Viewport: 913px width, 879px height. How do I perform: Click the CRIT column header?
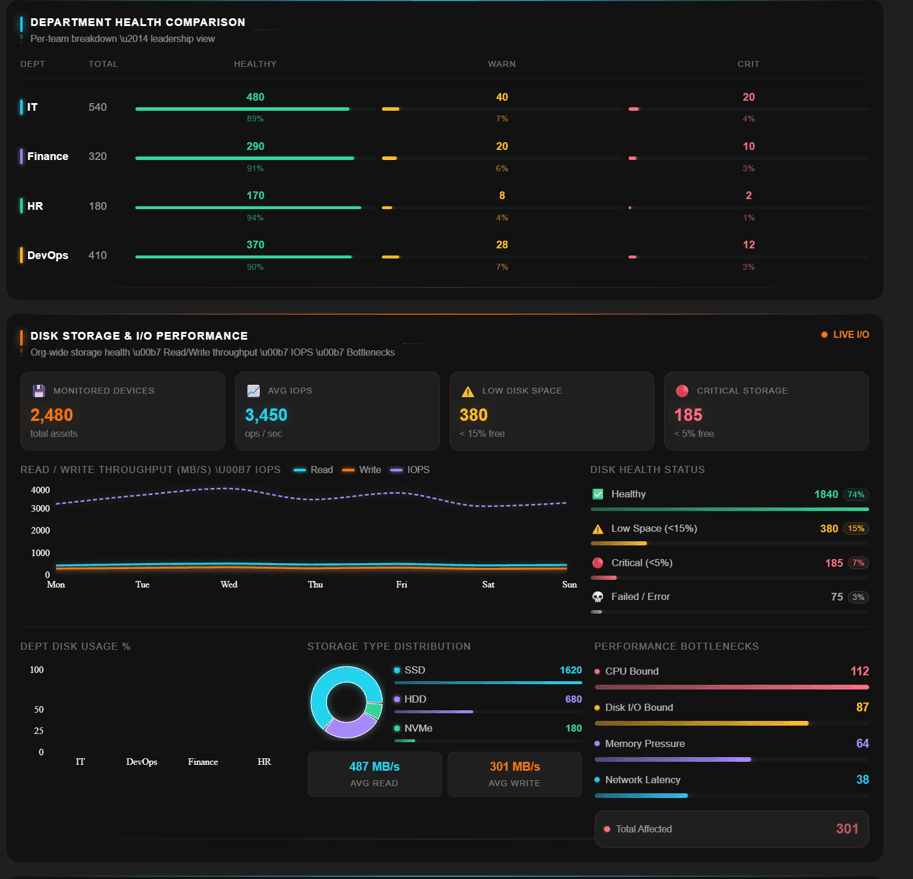pos(748,64)
